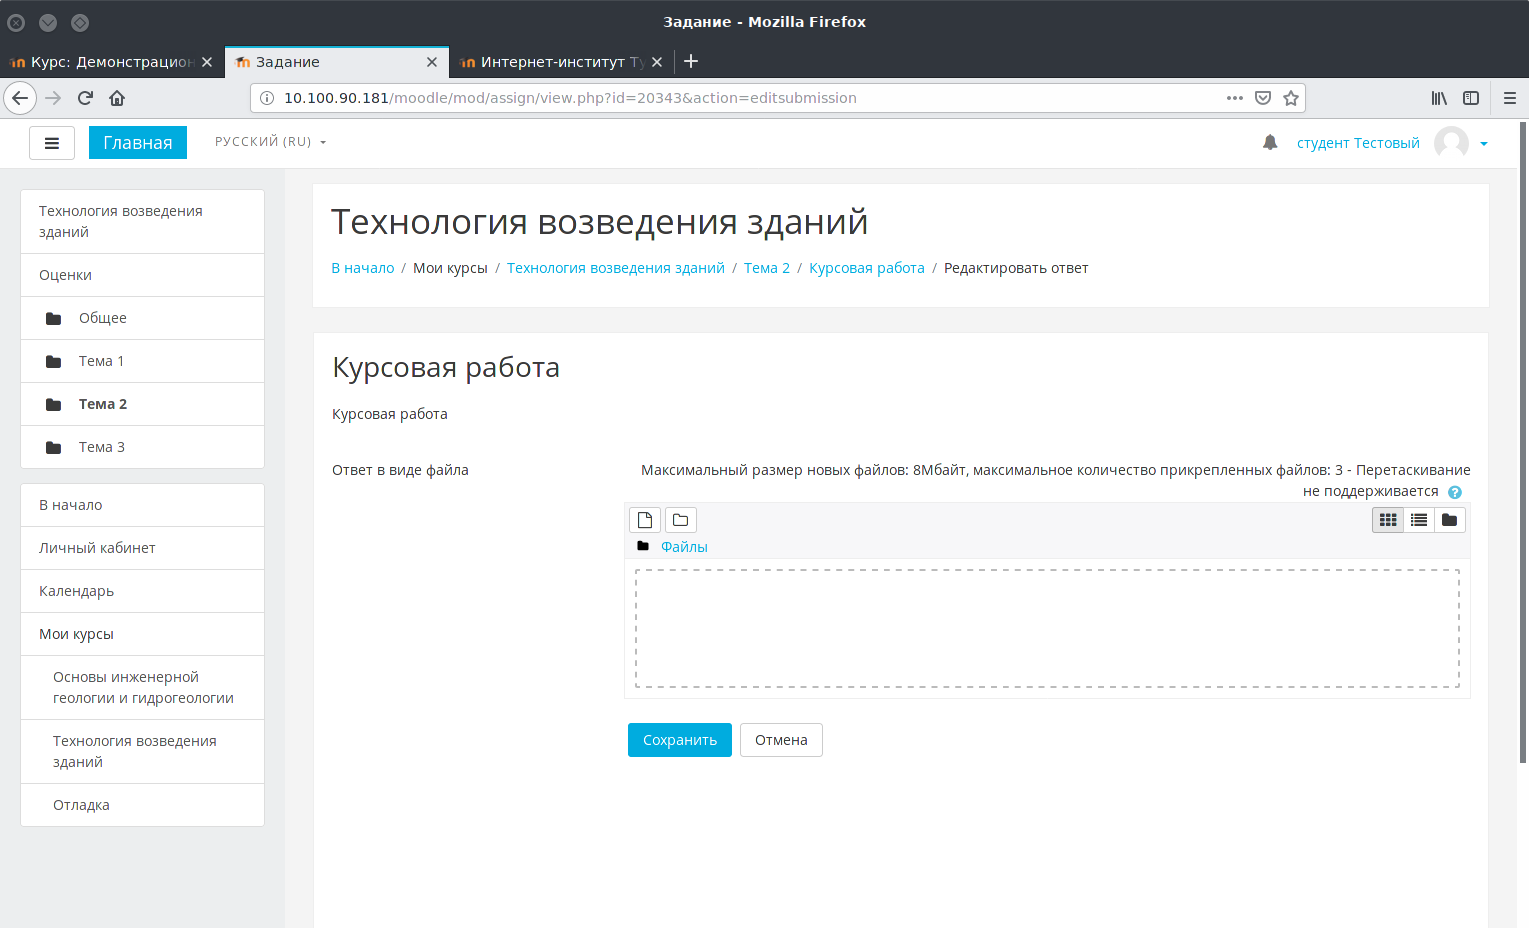Click the page vertical scrollbar
The image size is (1529, 928).
pyautogui.click(x=1523, y=442)
